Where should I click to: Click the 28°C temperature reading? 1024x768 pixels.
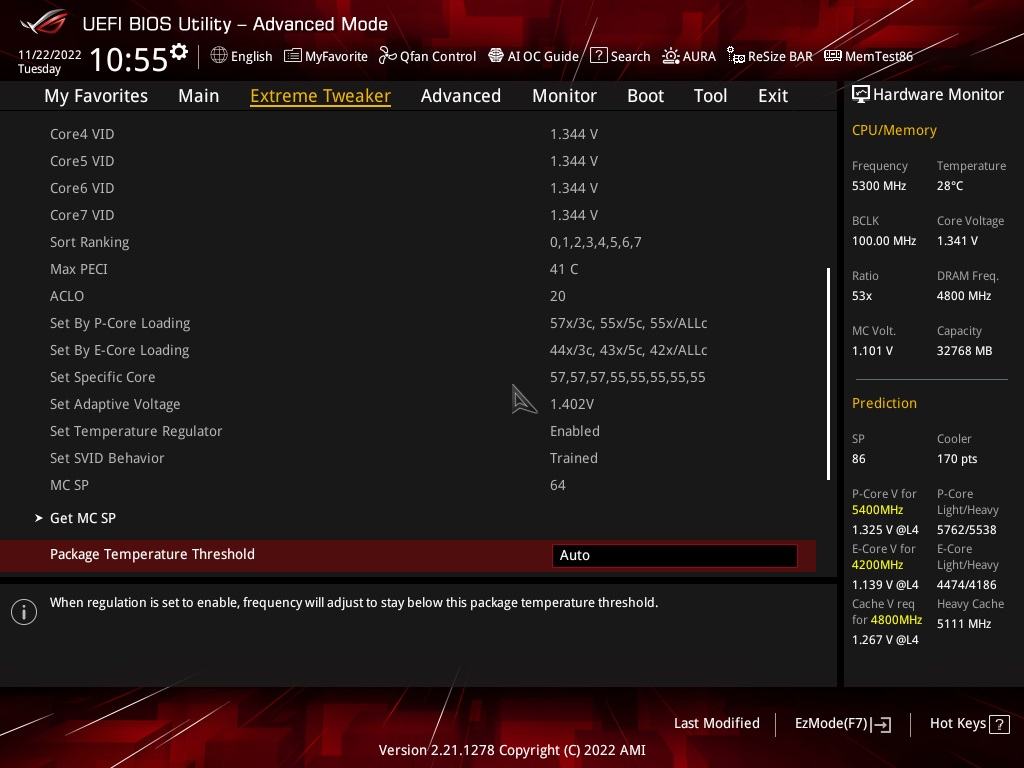pos(950,186)
